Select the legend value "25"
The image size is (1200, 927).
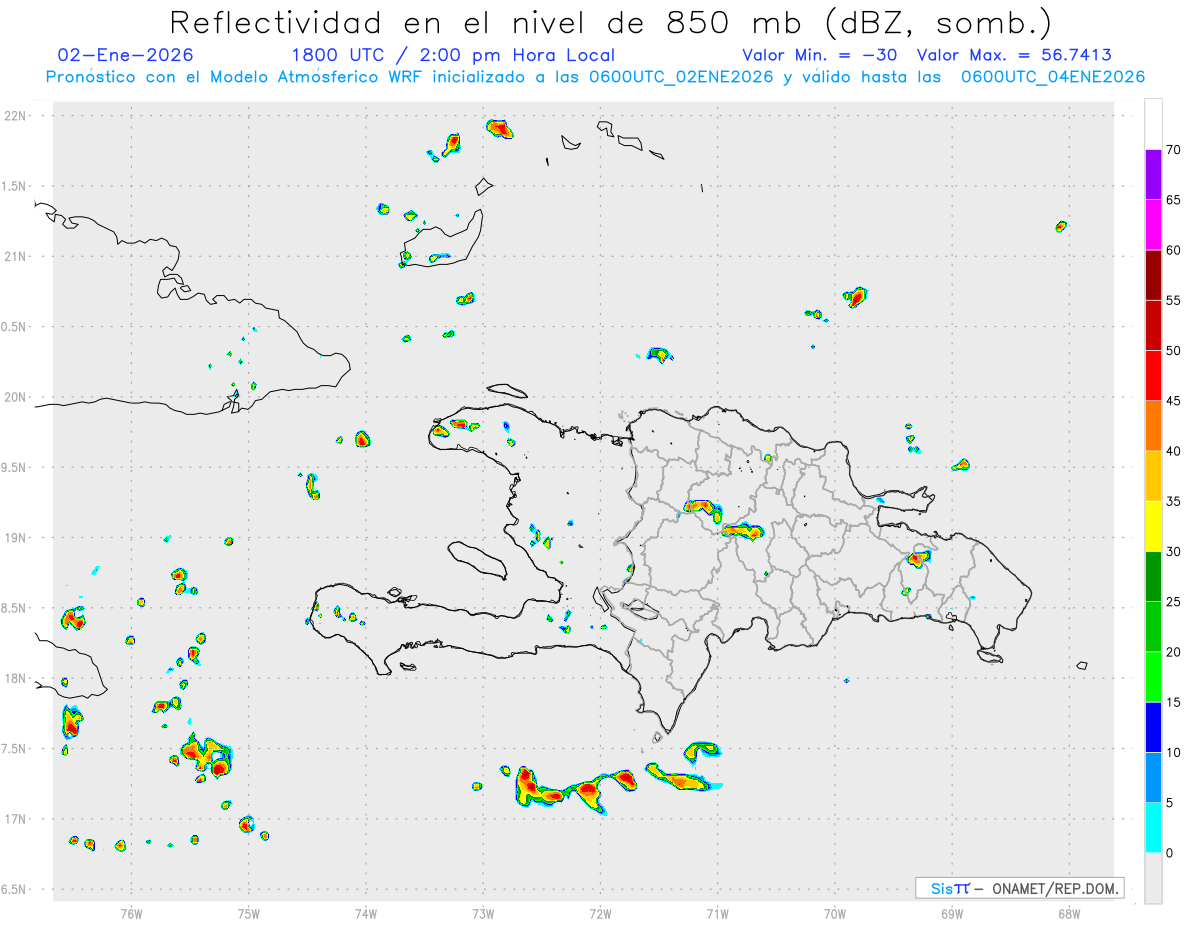point(1175,602)
